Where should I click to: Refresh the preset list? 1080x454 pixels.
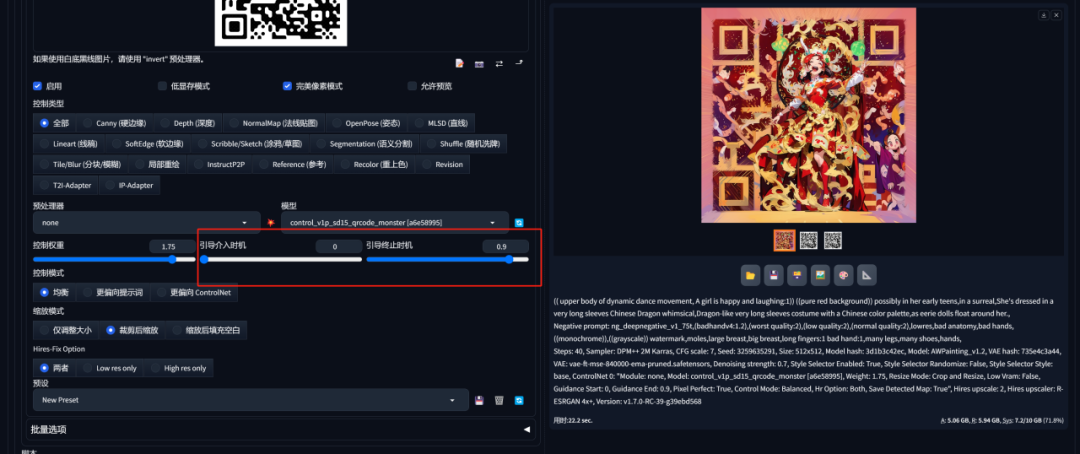(519, 400)
